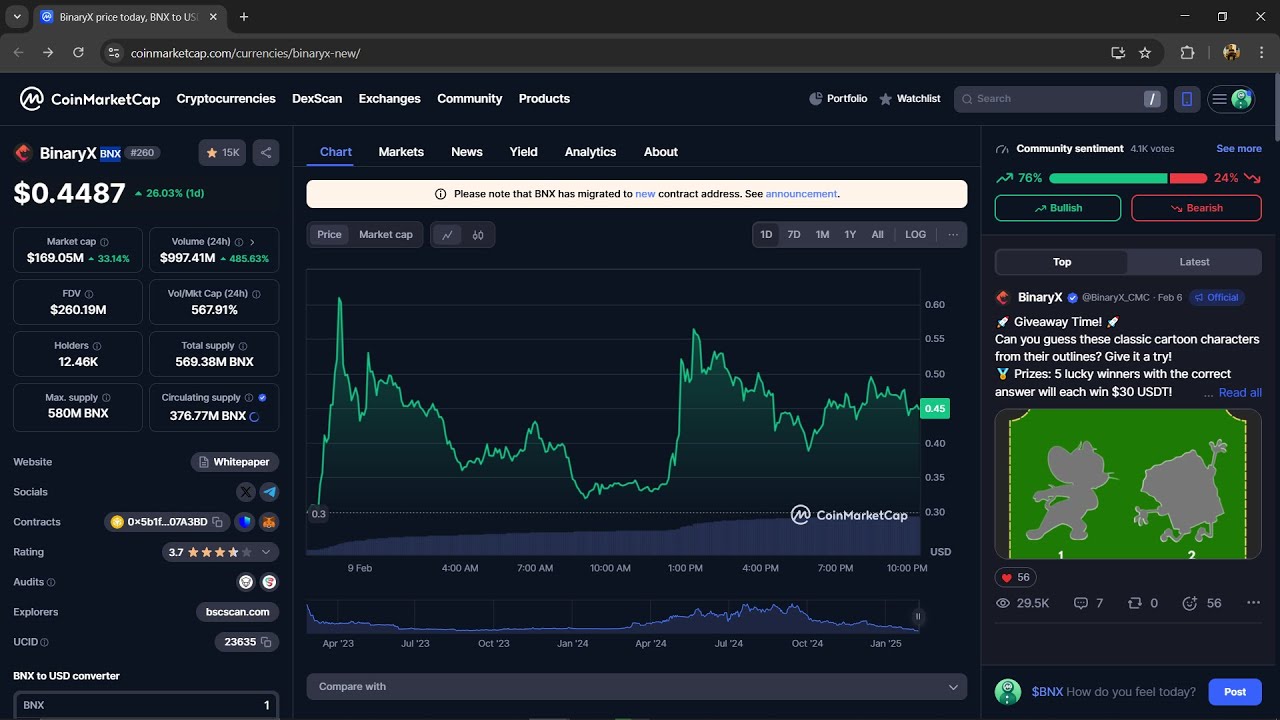The width and height of the screenshot is (1280, 720).
Task: Bookmark this page with star icon
Action: pyautogui.click(x=1145, y=53)
